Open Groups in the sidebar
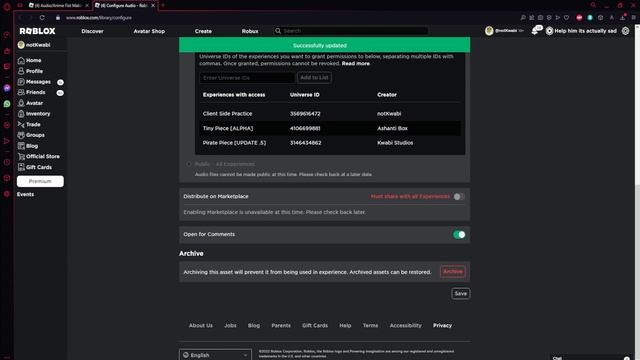The width and height of the screenshot is (640, 360). click(31, 135)
